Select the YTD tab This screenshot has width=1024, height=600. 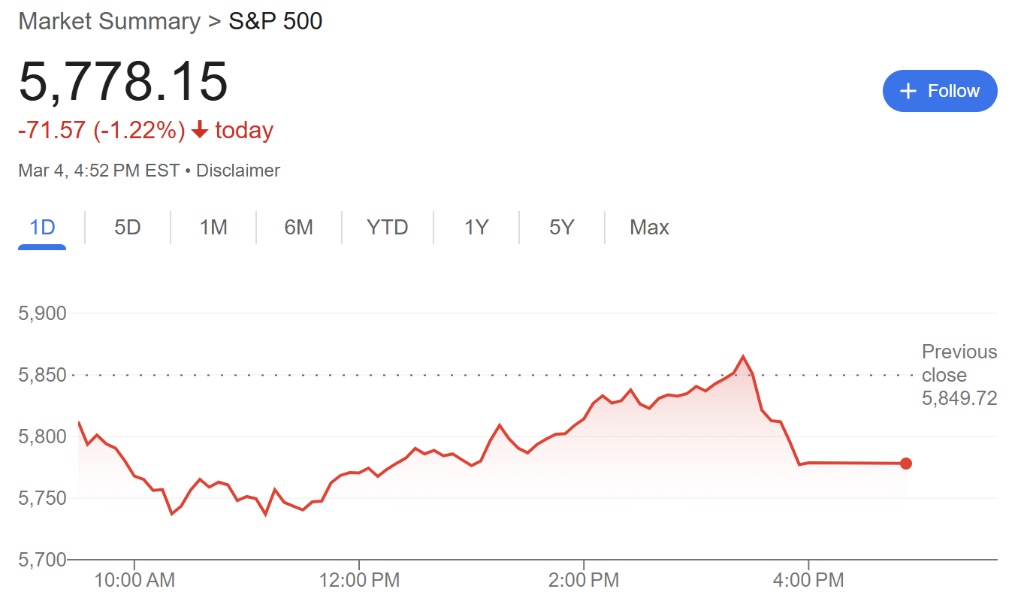pos(387,228)
